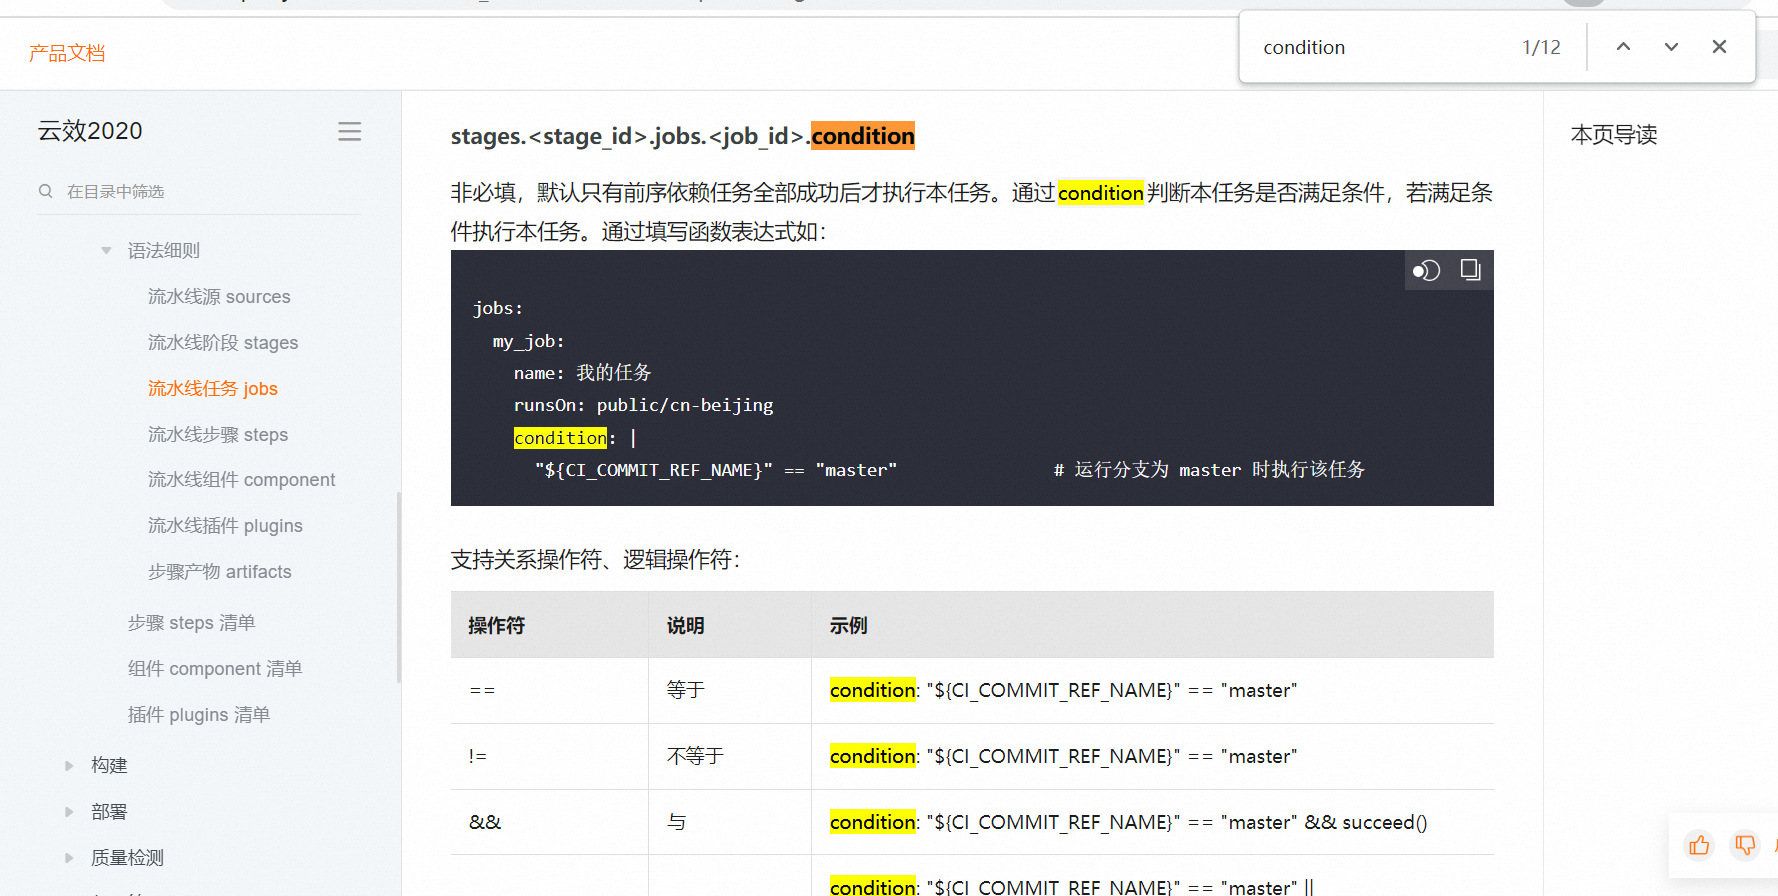Click the 云效2020 sidebar title
1778x896 pixels.
tap(90, 131)
